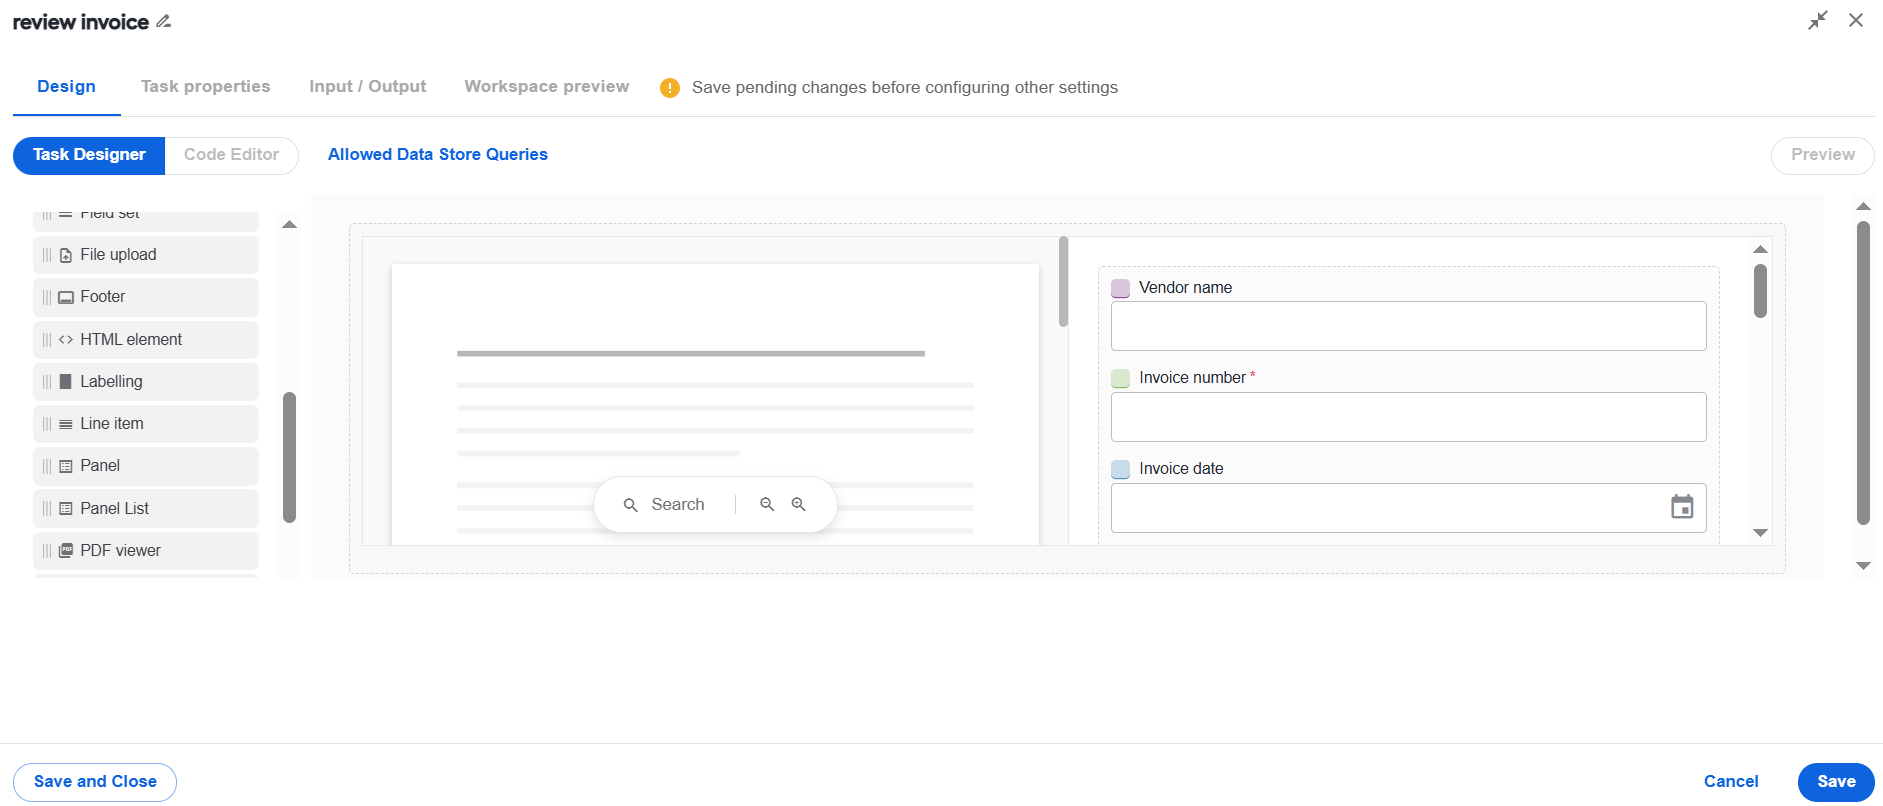The image size is (1883, 806).
Task: Click the drag handle of Panel List
Action: tap(47, 509)
